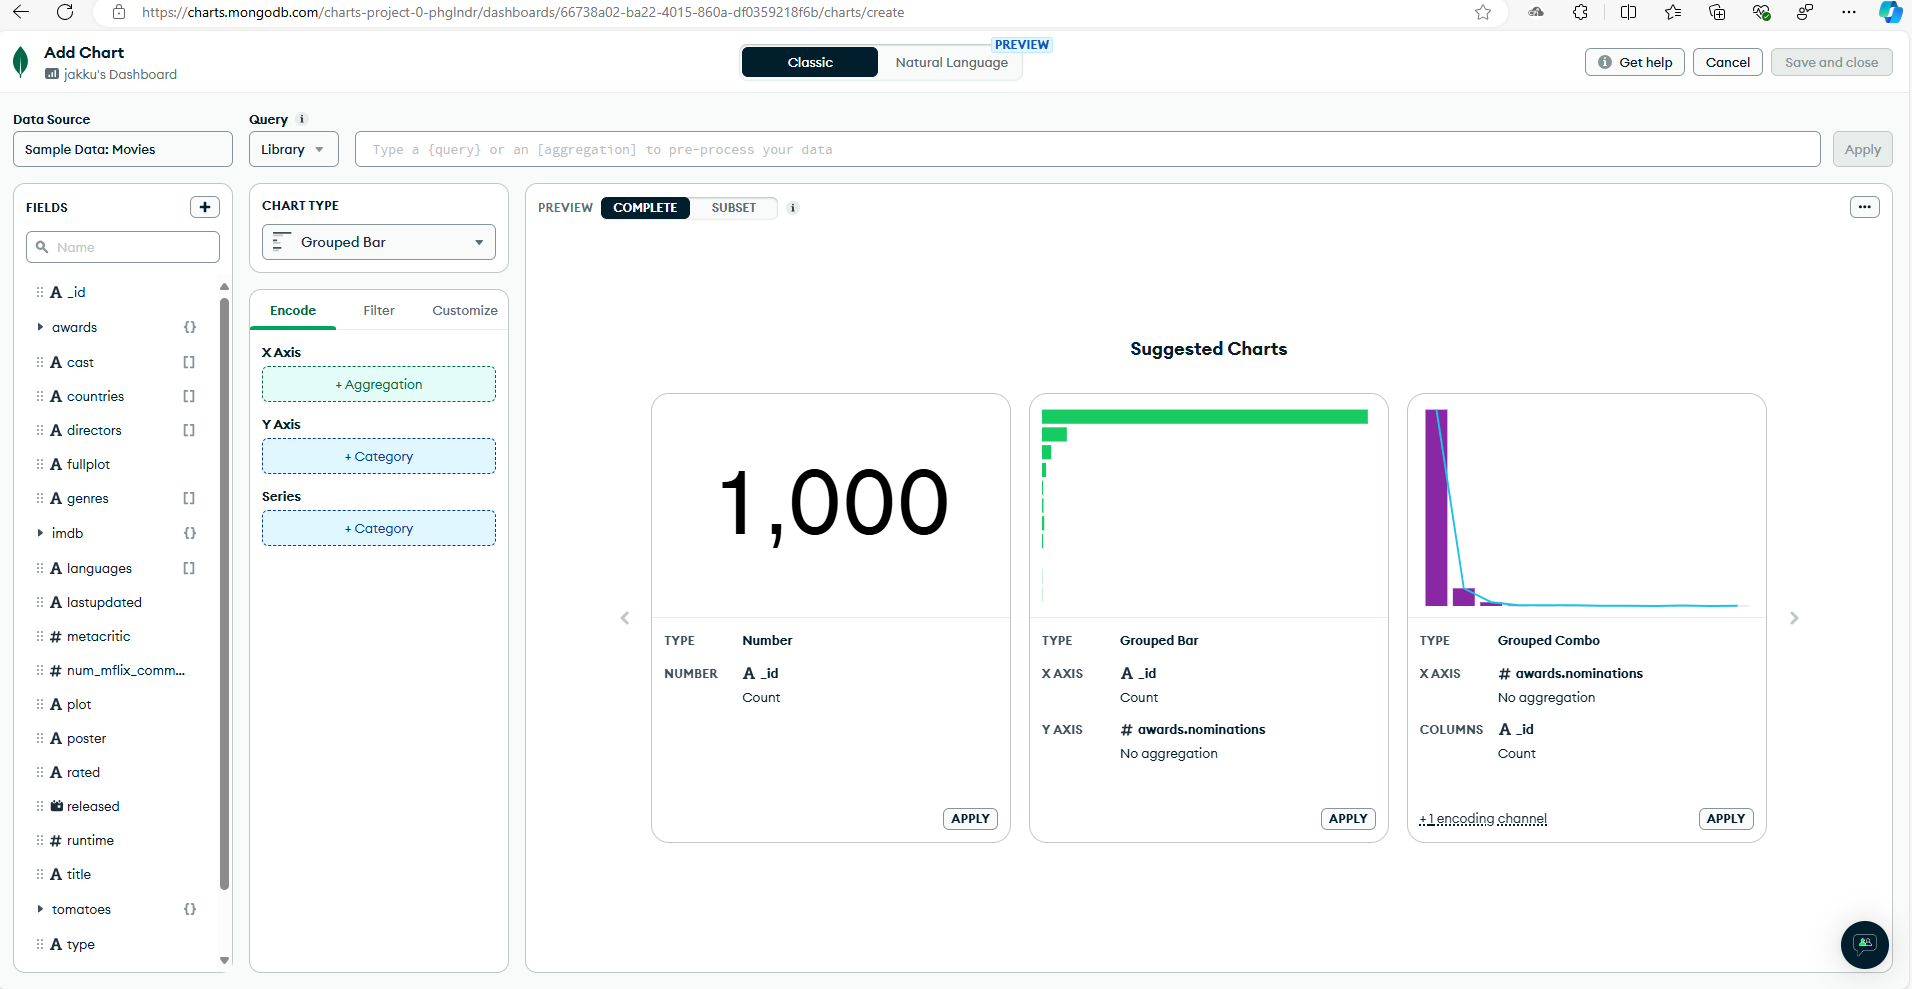1912x989 pixels.
Task: Apply the Grouped Combo suggested chart
Action: [x=1726, y=818]
